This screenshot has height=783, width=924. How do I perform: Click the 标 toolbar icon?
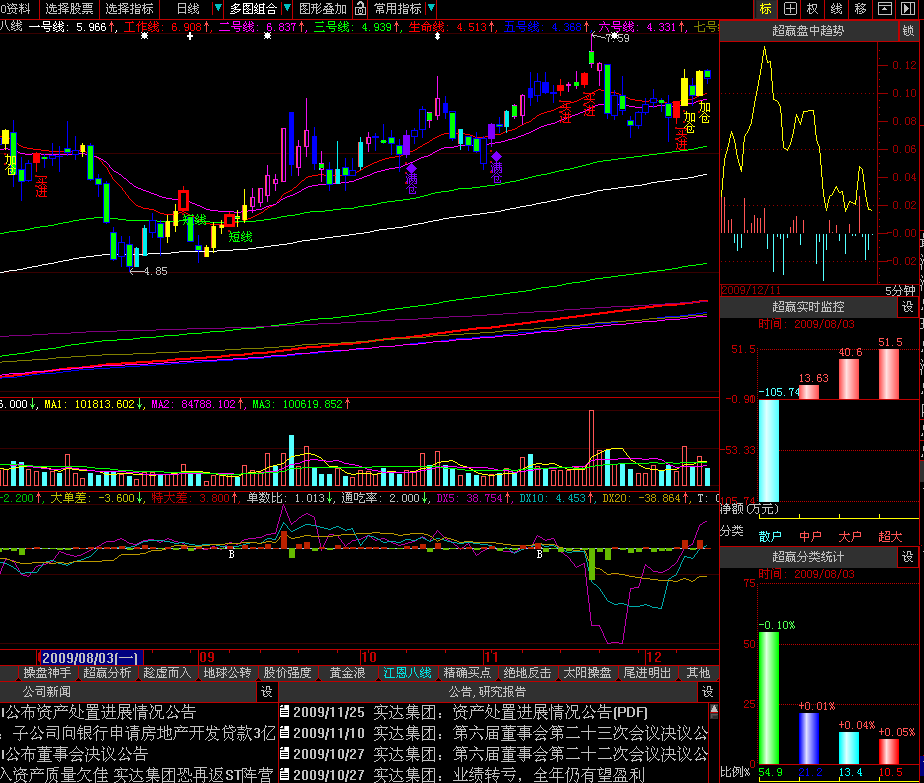point(765,9)
